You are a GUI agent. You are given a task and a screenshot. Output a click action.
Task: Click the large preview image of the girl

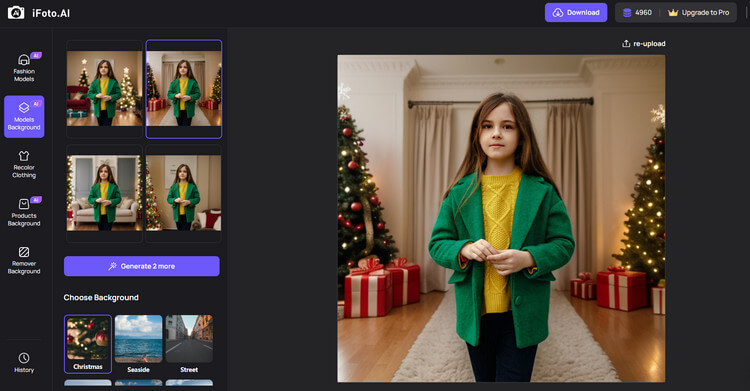501,218
